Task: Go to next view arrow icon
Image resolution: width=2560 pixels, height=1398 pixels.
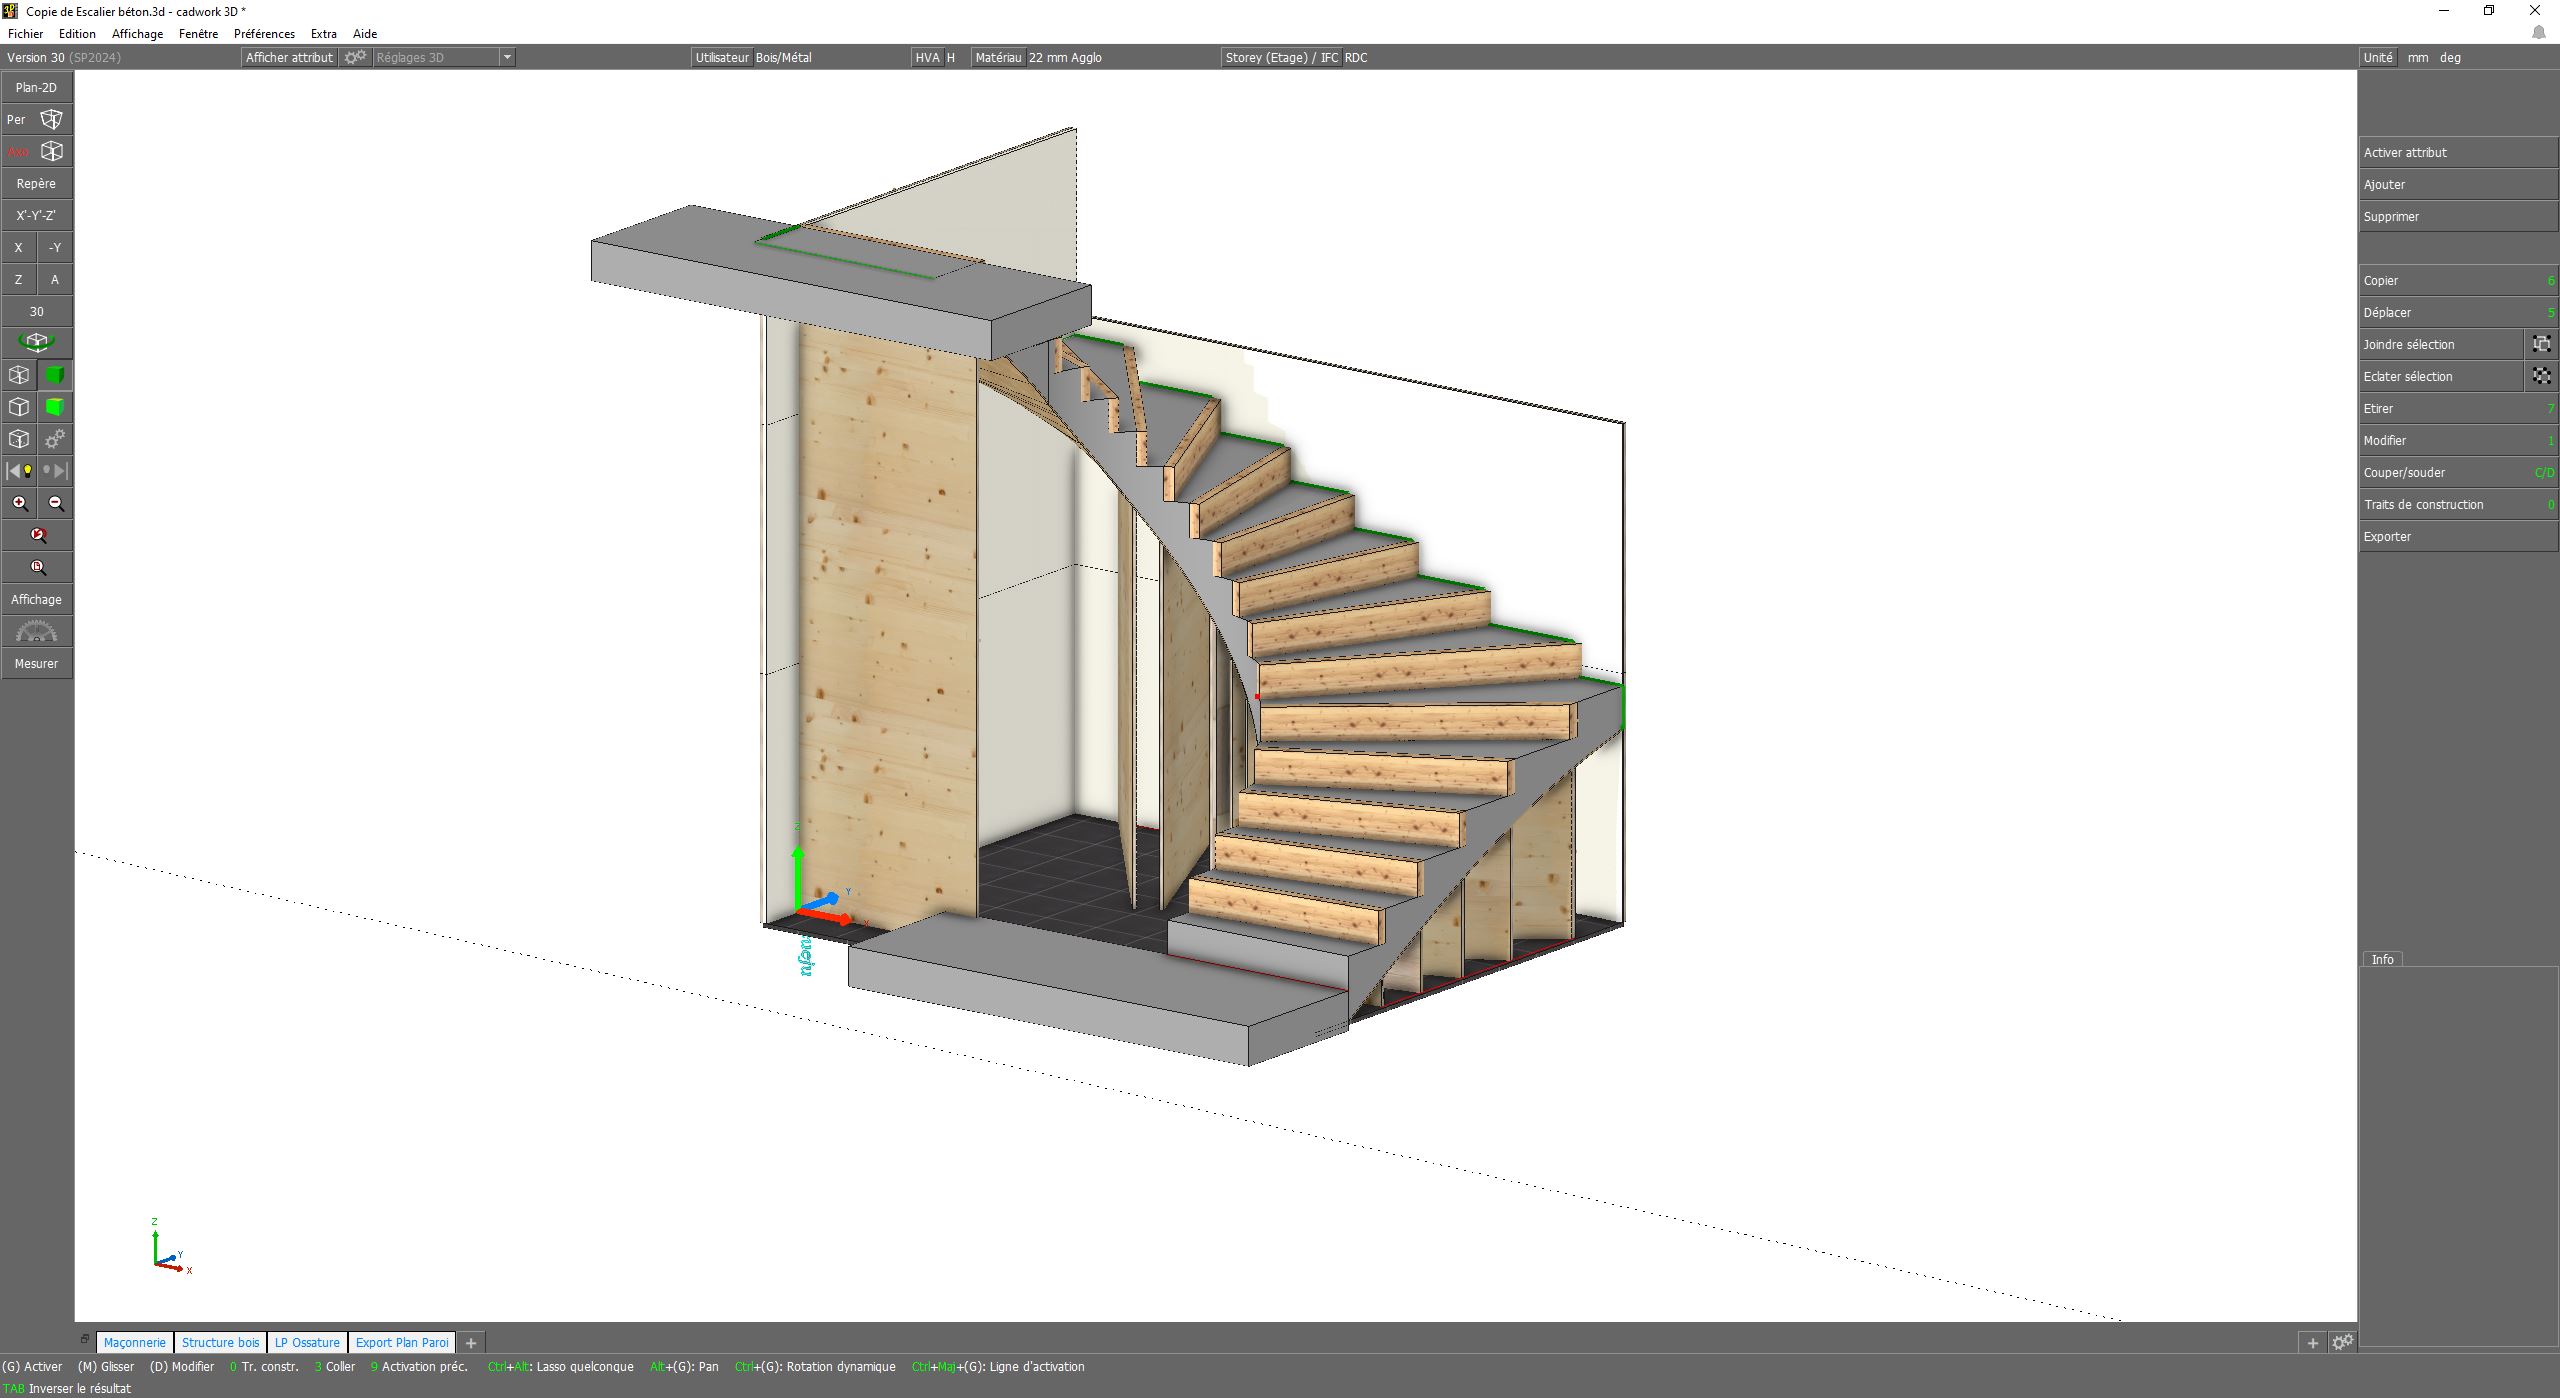Action: pos(55,471)
